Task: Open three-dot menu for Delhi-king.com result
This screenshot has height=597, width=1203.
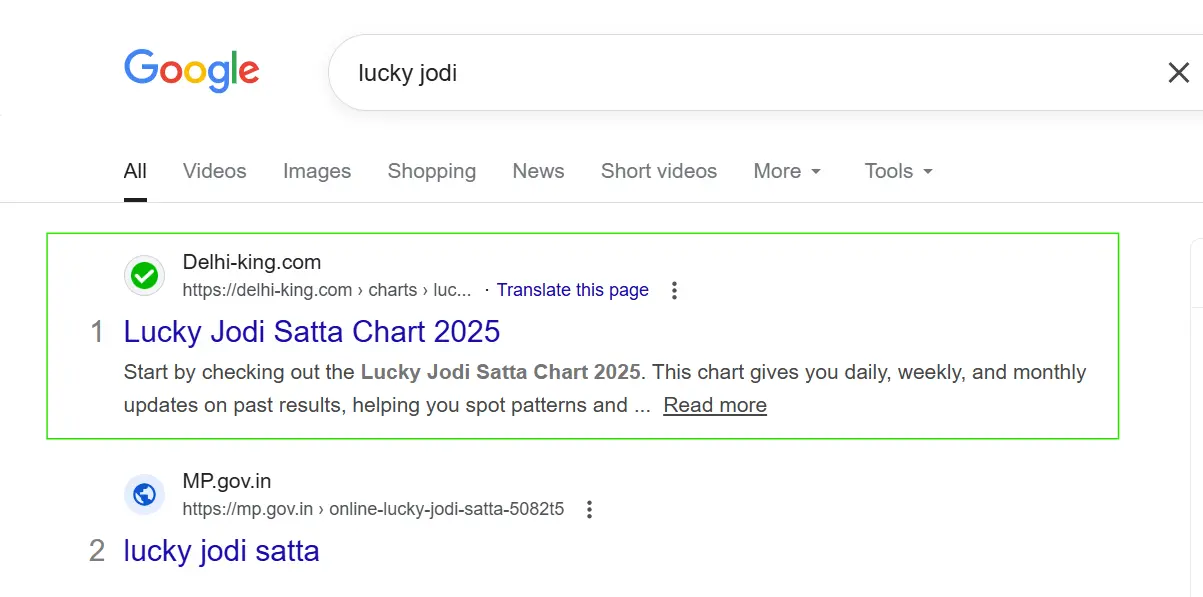Action: (x=674, y=290)
